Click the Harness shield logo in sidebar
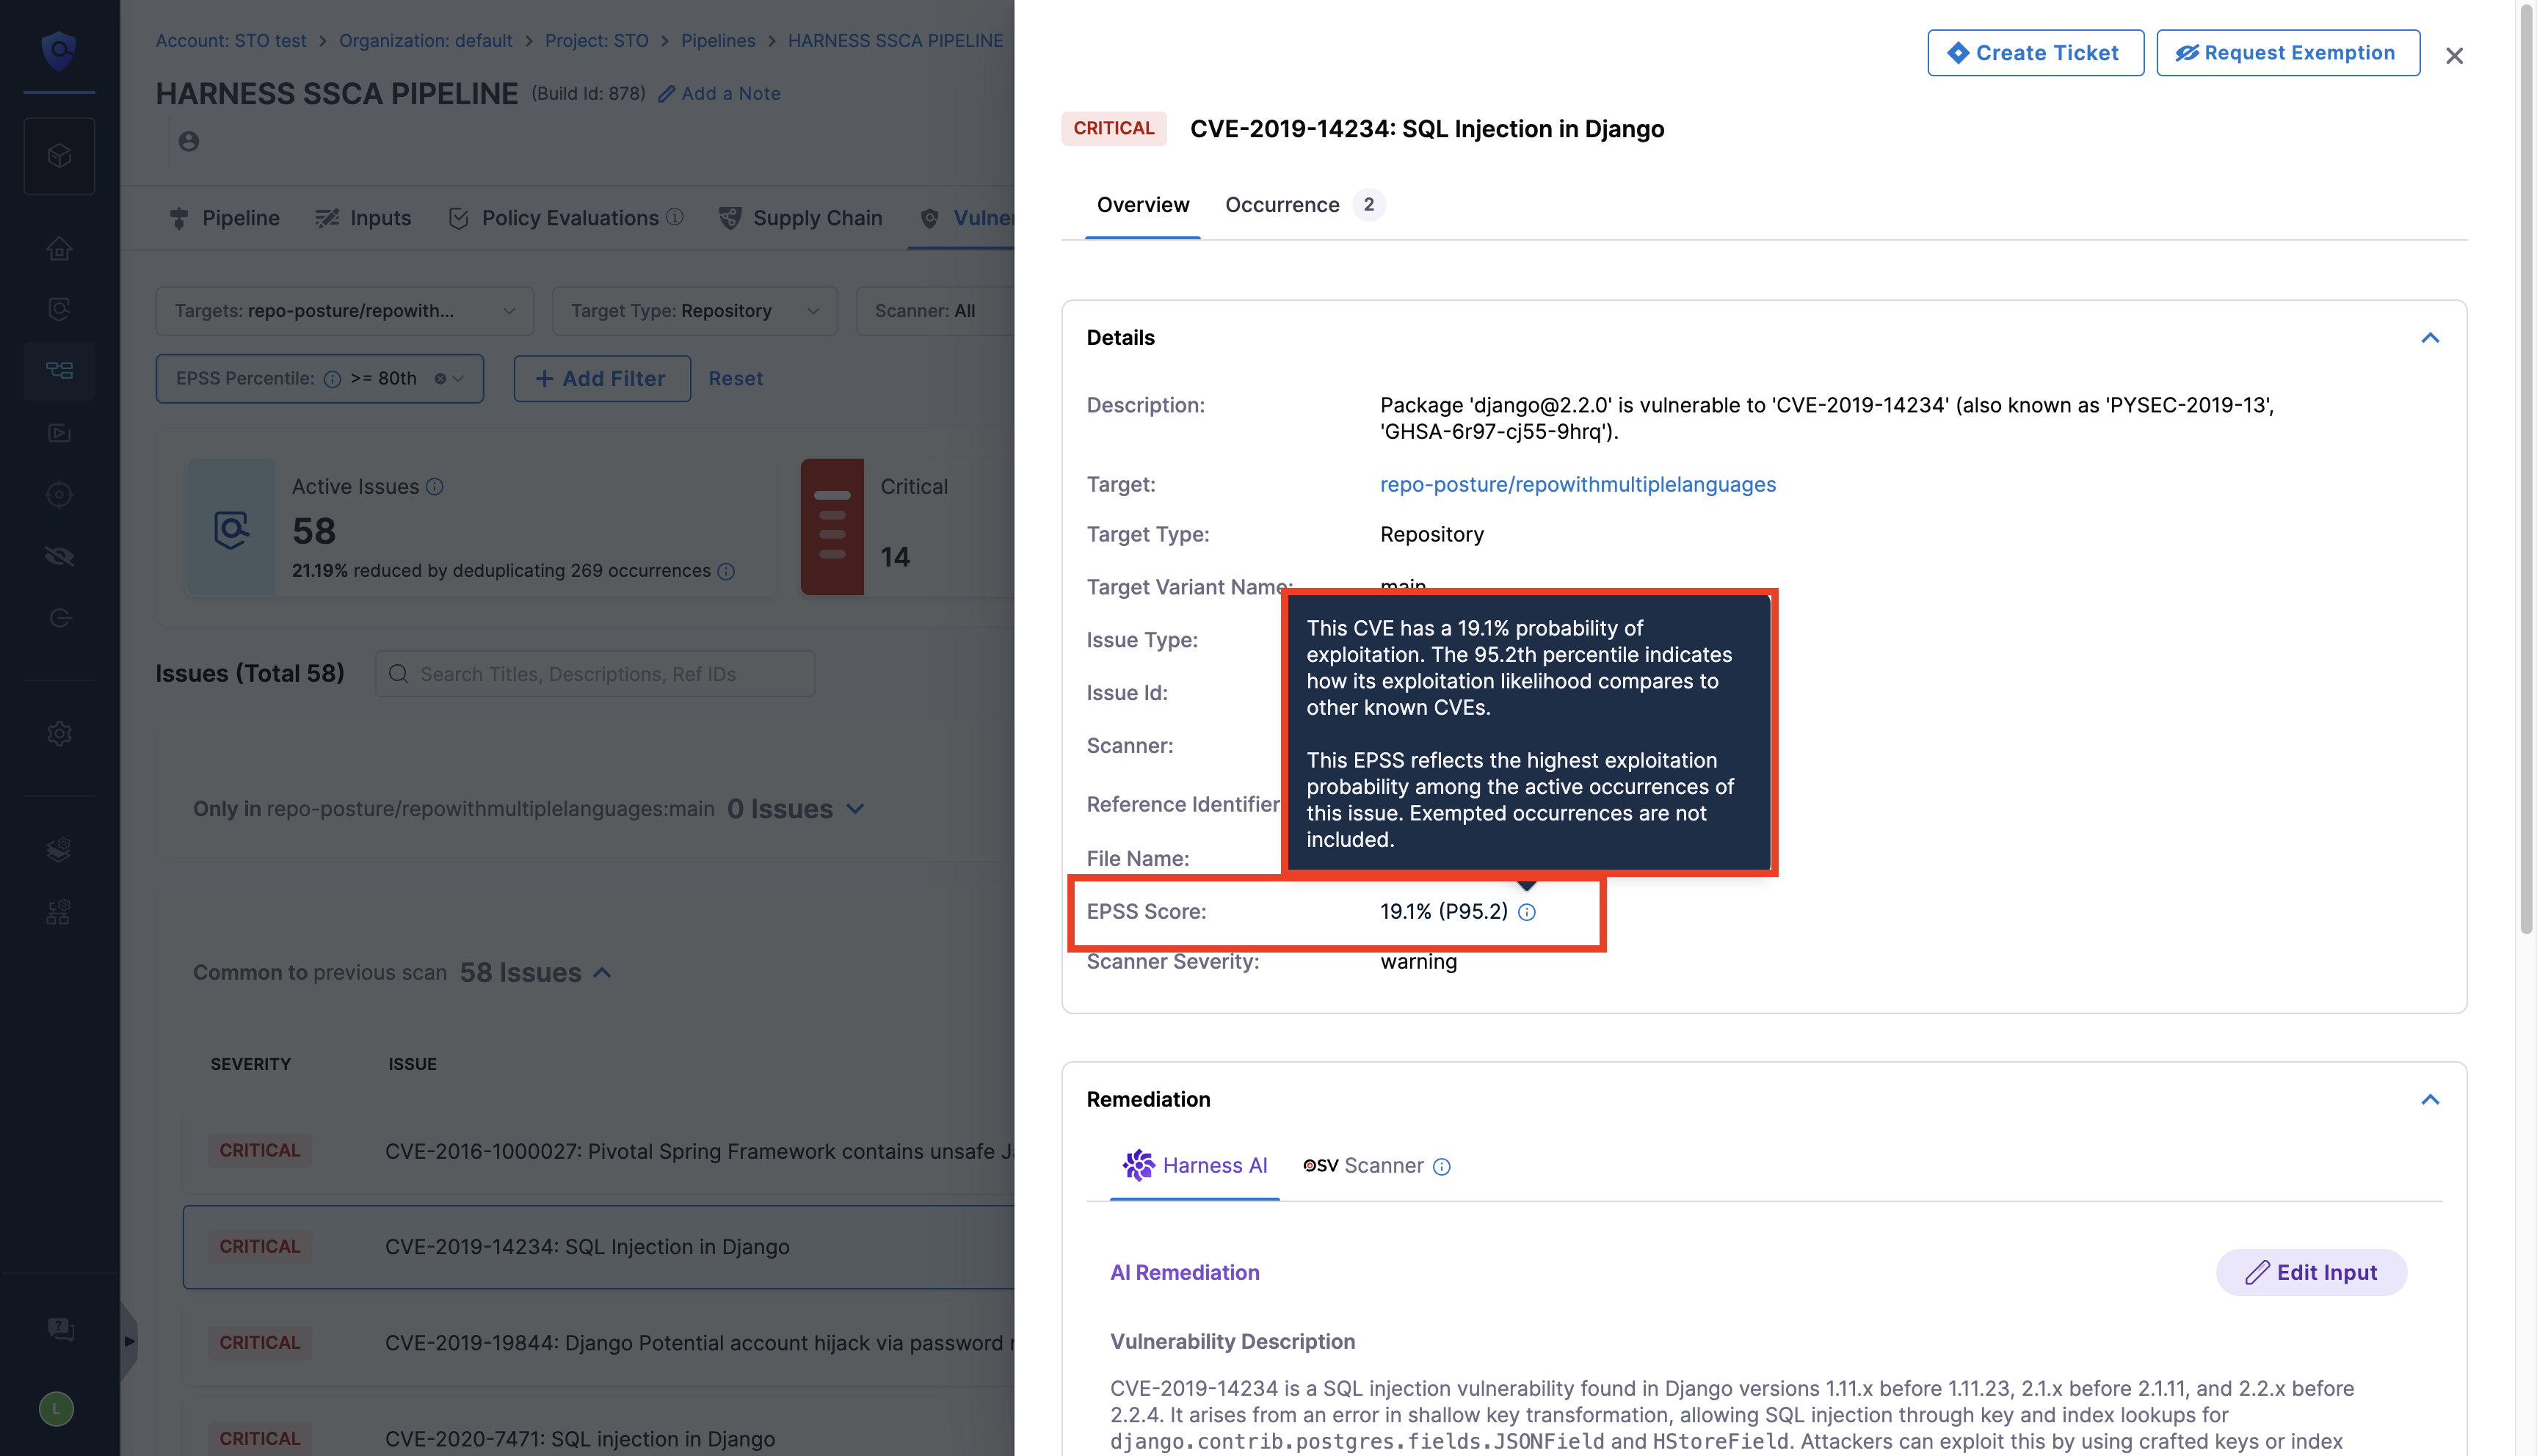Image resolution: width=2537 pixels, height=1456 pixels. tap(59, 50)
